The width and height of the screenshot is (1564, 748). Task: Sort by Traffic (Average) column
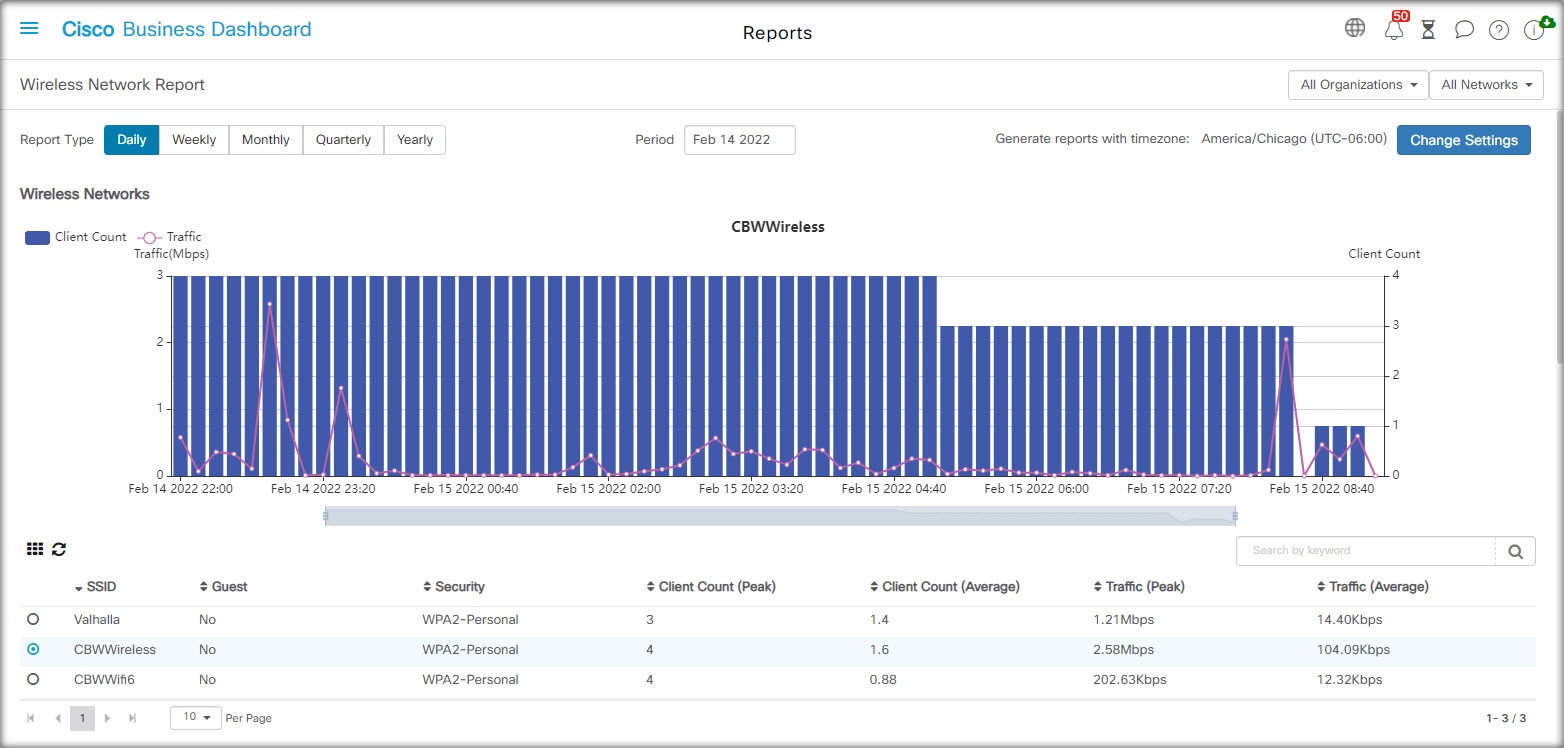coord(1372,587)
